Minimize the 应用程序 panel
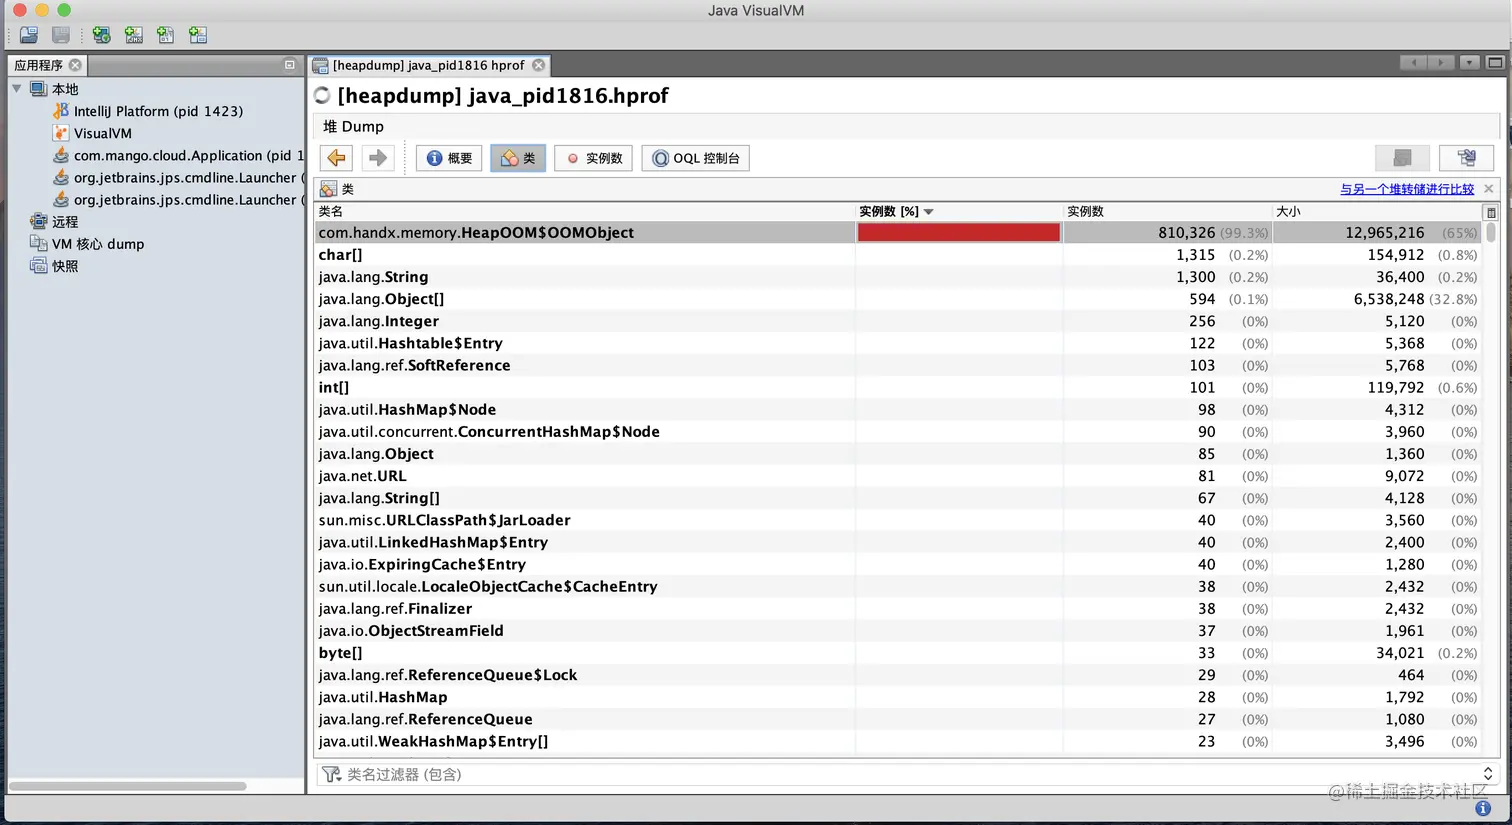Viewport: 1512px width, 825px height. [290, 65]
